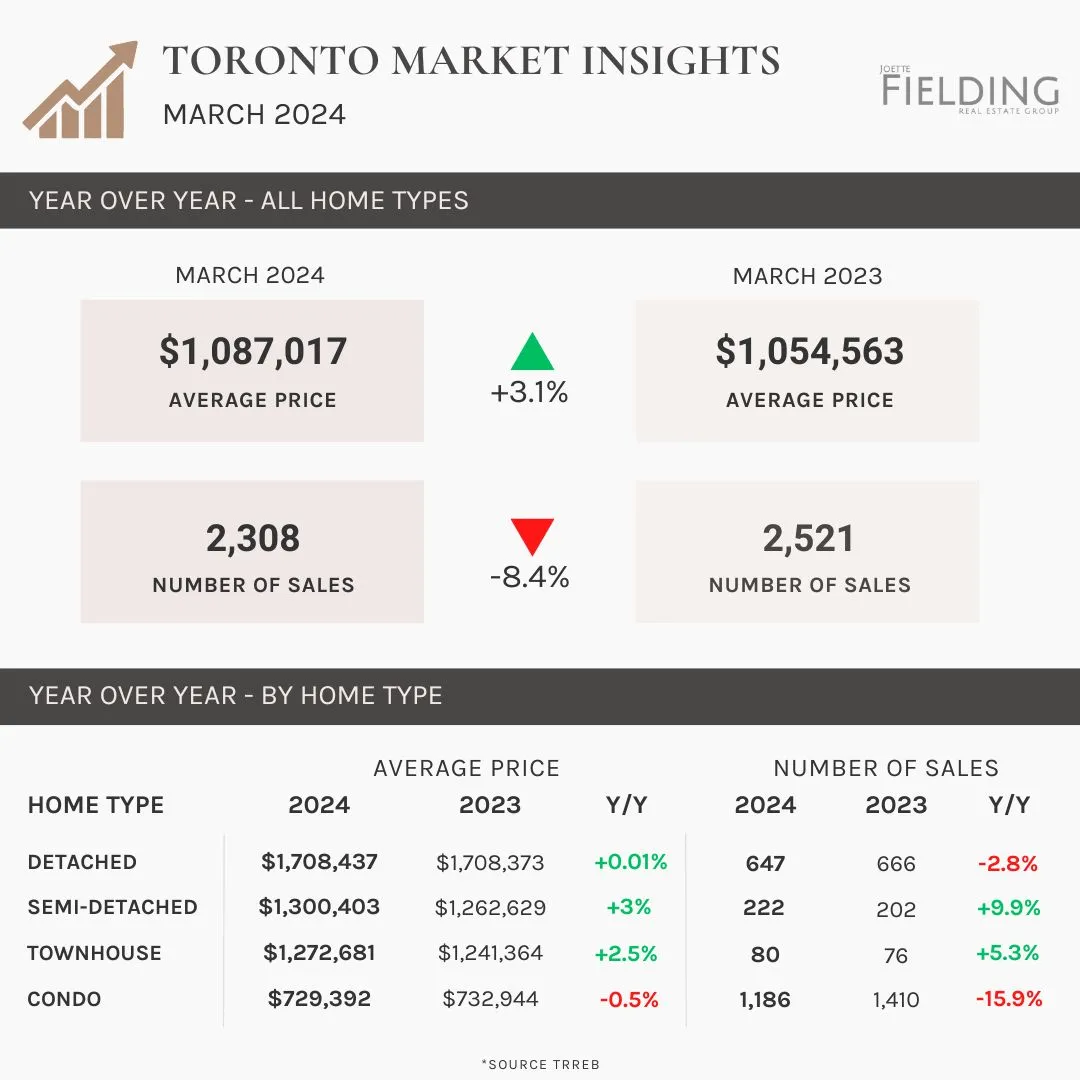Click the 2,521 number of sales box
Screen dimensions: 1080x1080
pyautogui.click(x=807, y=552)
